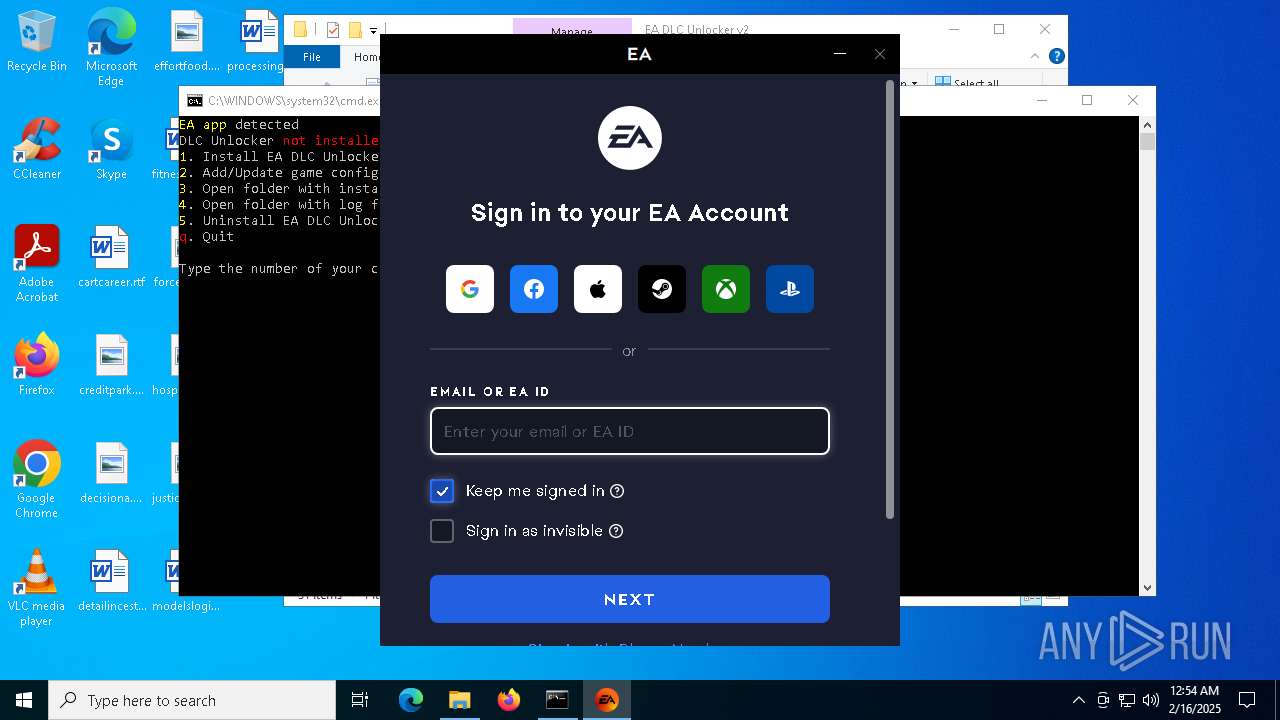Image resolution: width=1280 pixels, height=720 pixels.
Task: Open help tooltip for Sign in as invisible
Action: [616, 531]
